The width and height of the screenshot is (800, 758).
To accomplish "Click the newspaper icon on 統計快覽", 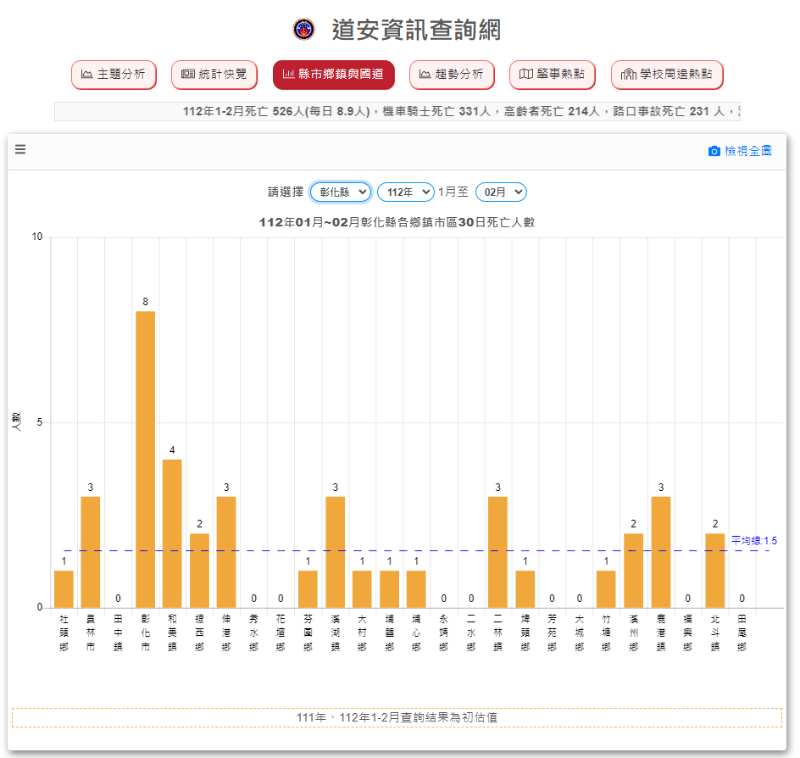I will [187, 74].
